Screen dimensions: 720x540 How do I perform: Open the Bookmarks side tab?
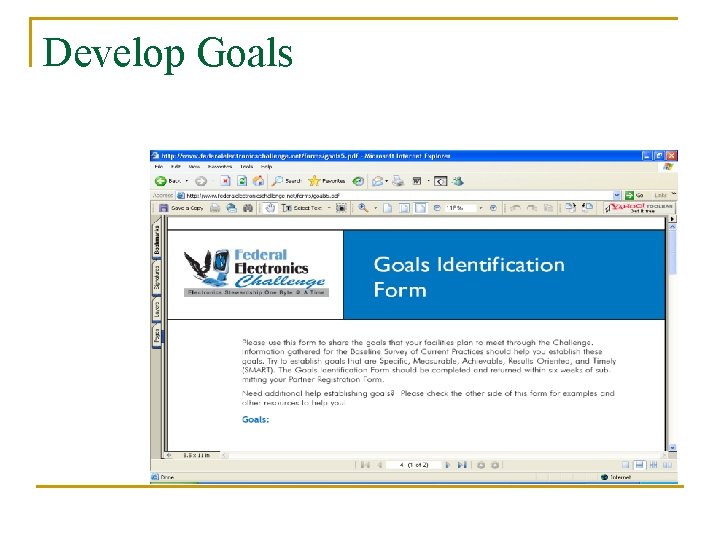(157, 240)
